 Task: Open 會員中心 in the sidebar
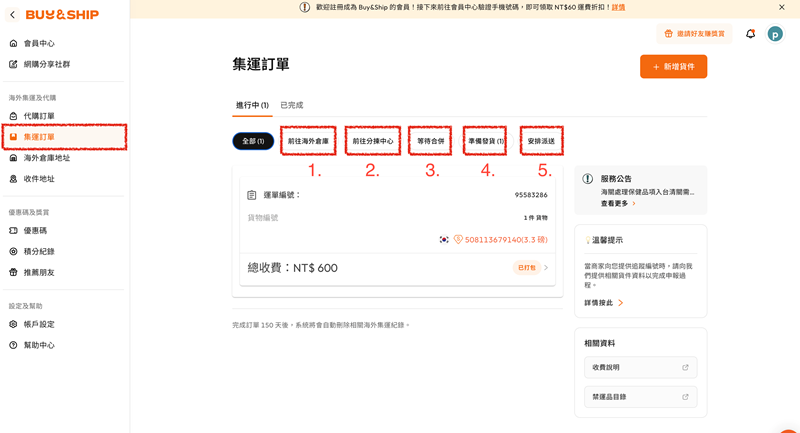tap(39, 44)
